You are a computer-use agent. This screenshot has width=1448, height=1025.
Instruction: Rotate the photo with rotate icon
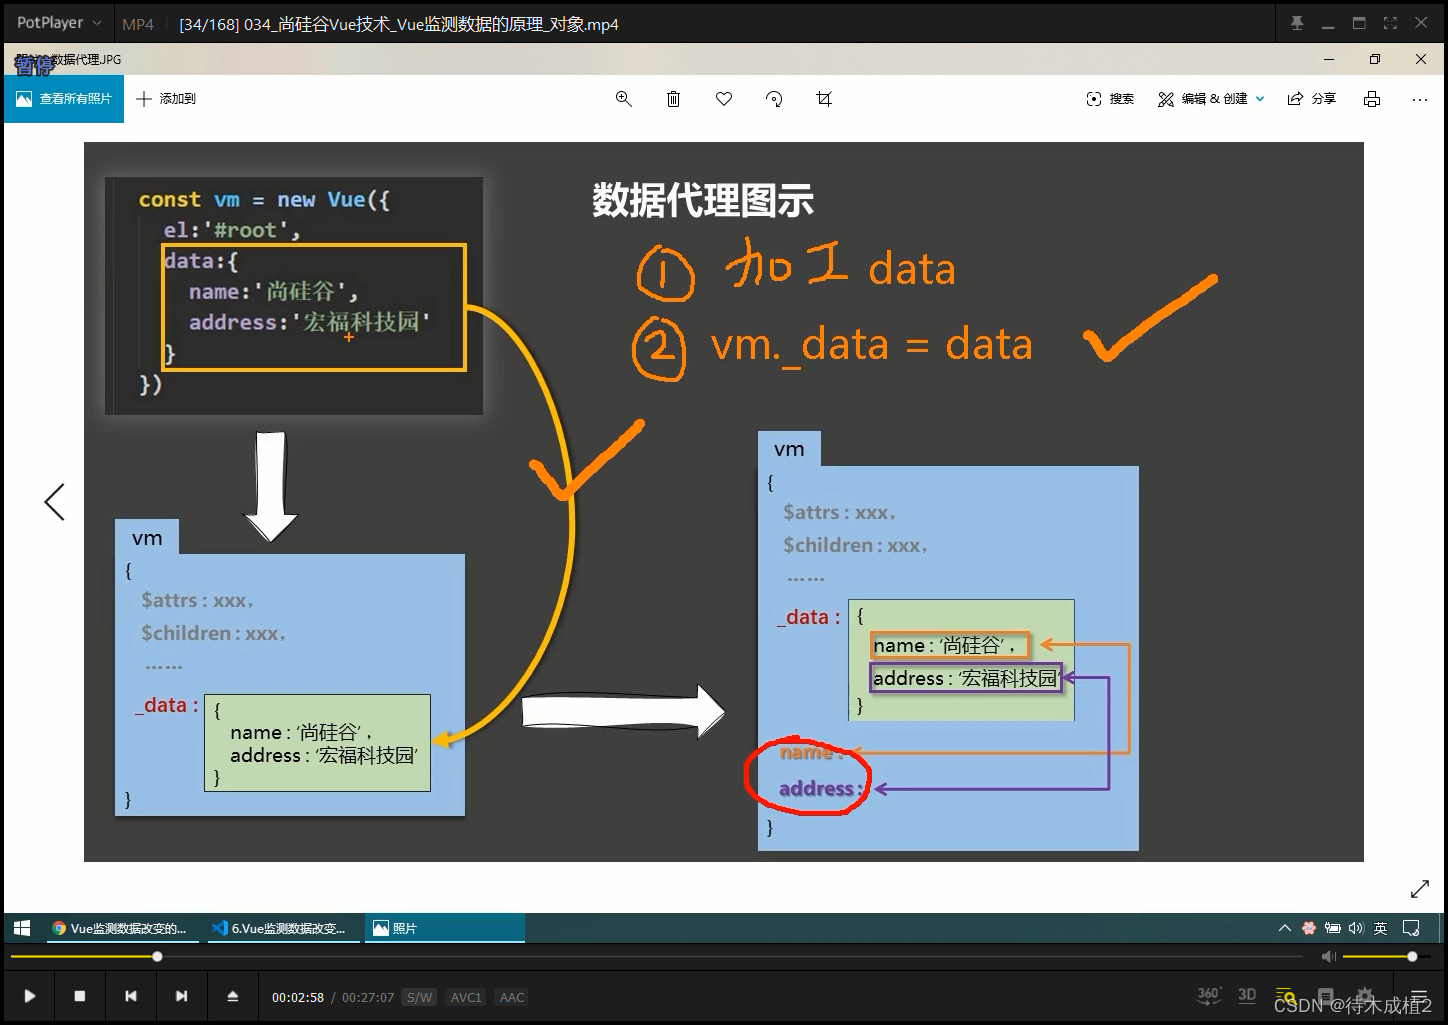tap(774, 99)
